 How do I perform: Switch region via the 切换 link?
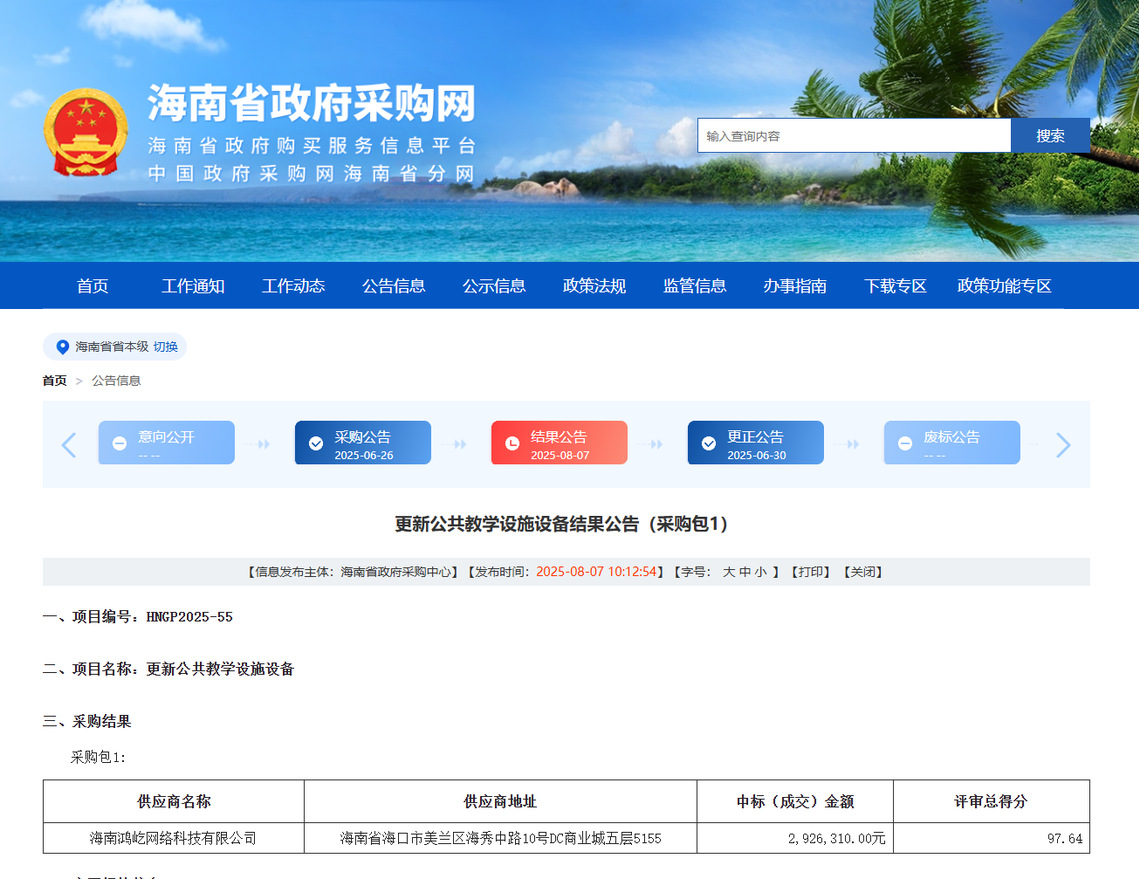pyautogui.click(x=166, y=347)
